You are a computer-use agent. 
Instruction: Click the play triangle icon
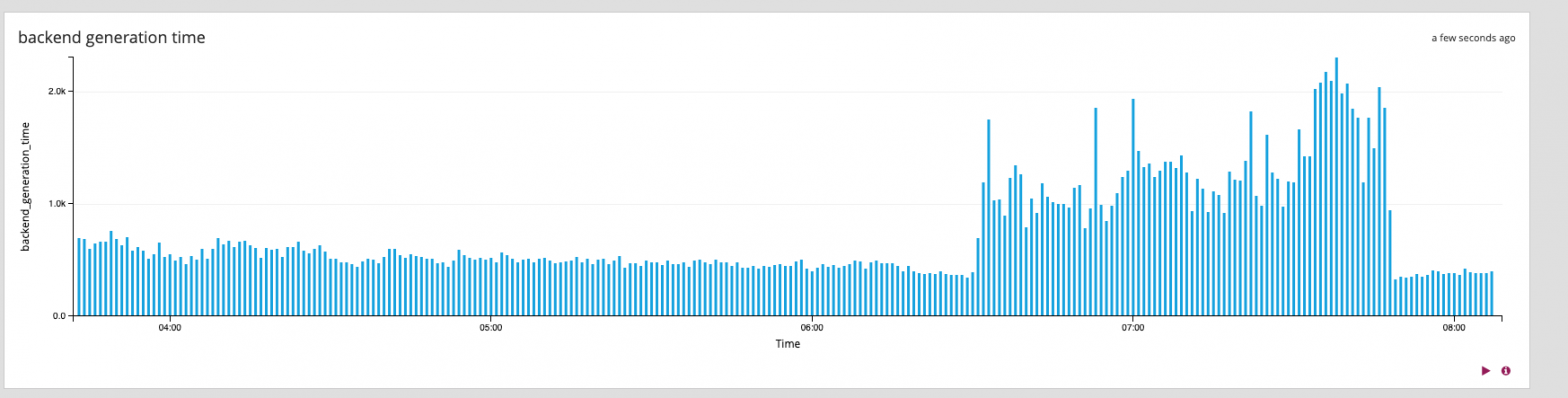(1485, 370)
